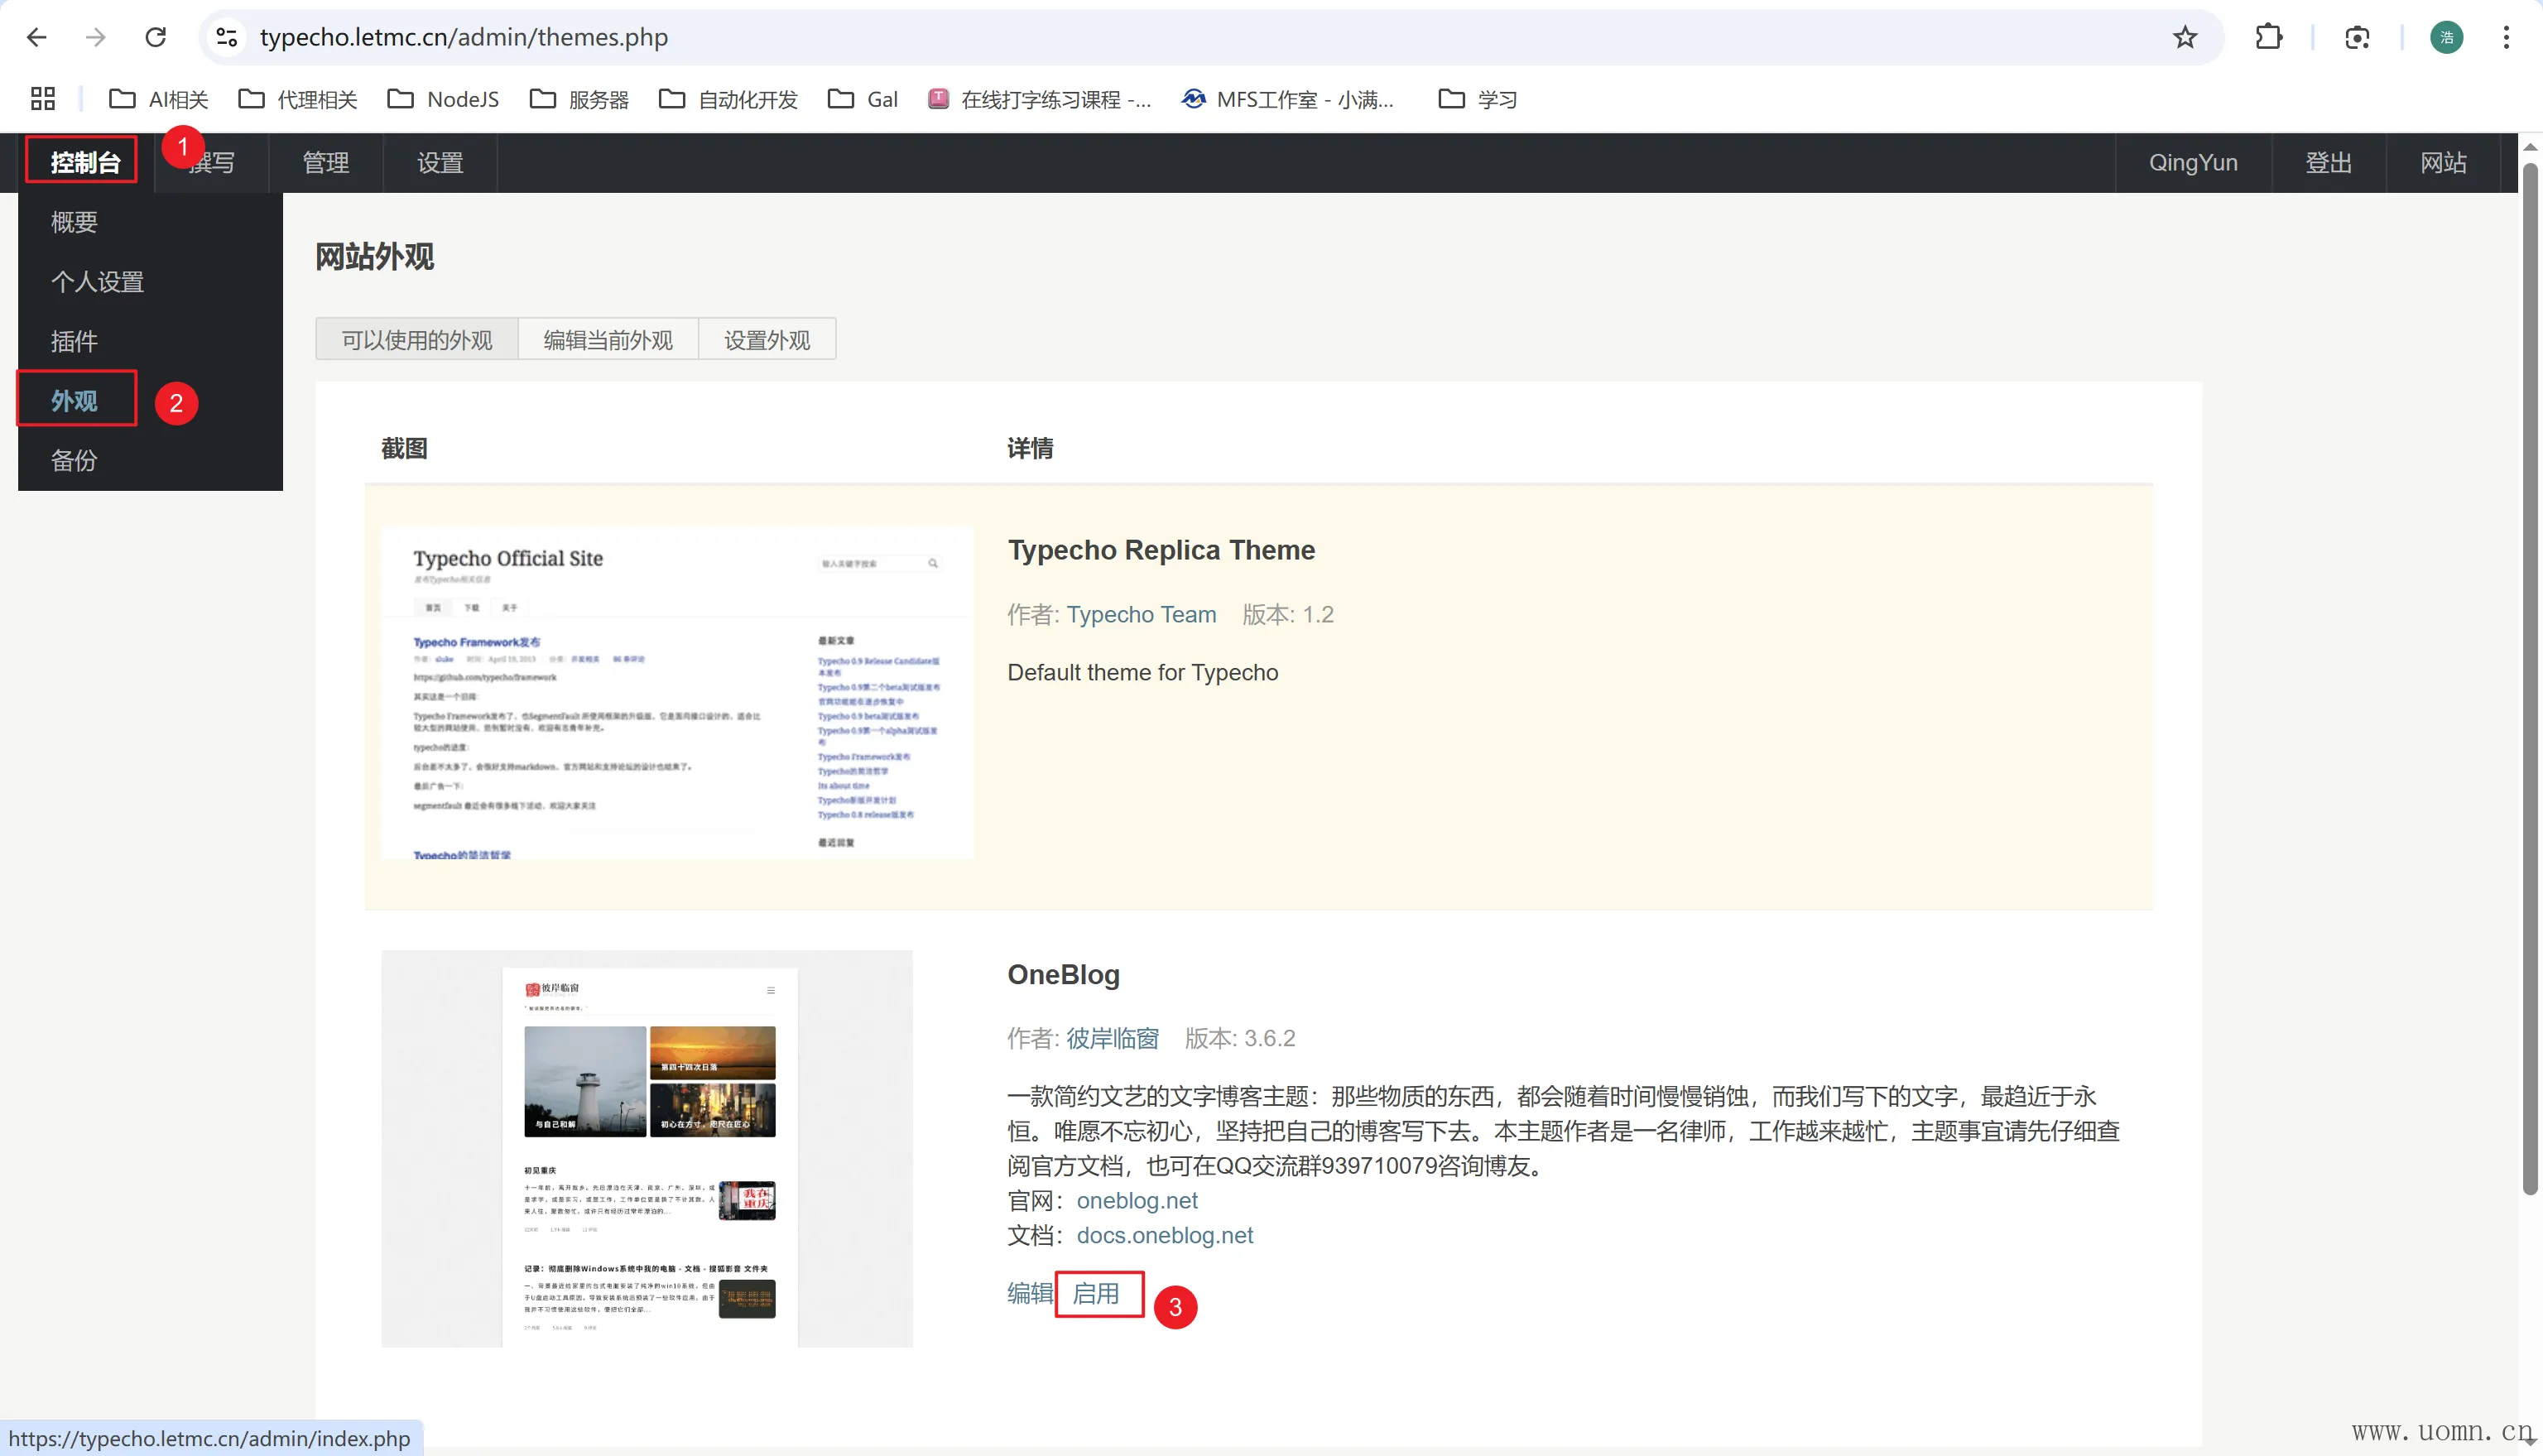This screenshot has height=1456, width=2543.
Task: Open Chrome's three-dot menu
Action: pyautogui.click(x=2506, y=37)
